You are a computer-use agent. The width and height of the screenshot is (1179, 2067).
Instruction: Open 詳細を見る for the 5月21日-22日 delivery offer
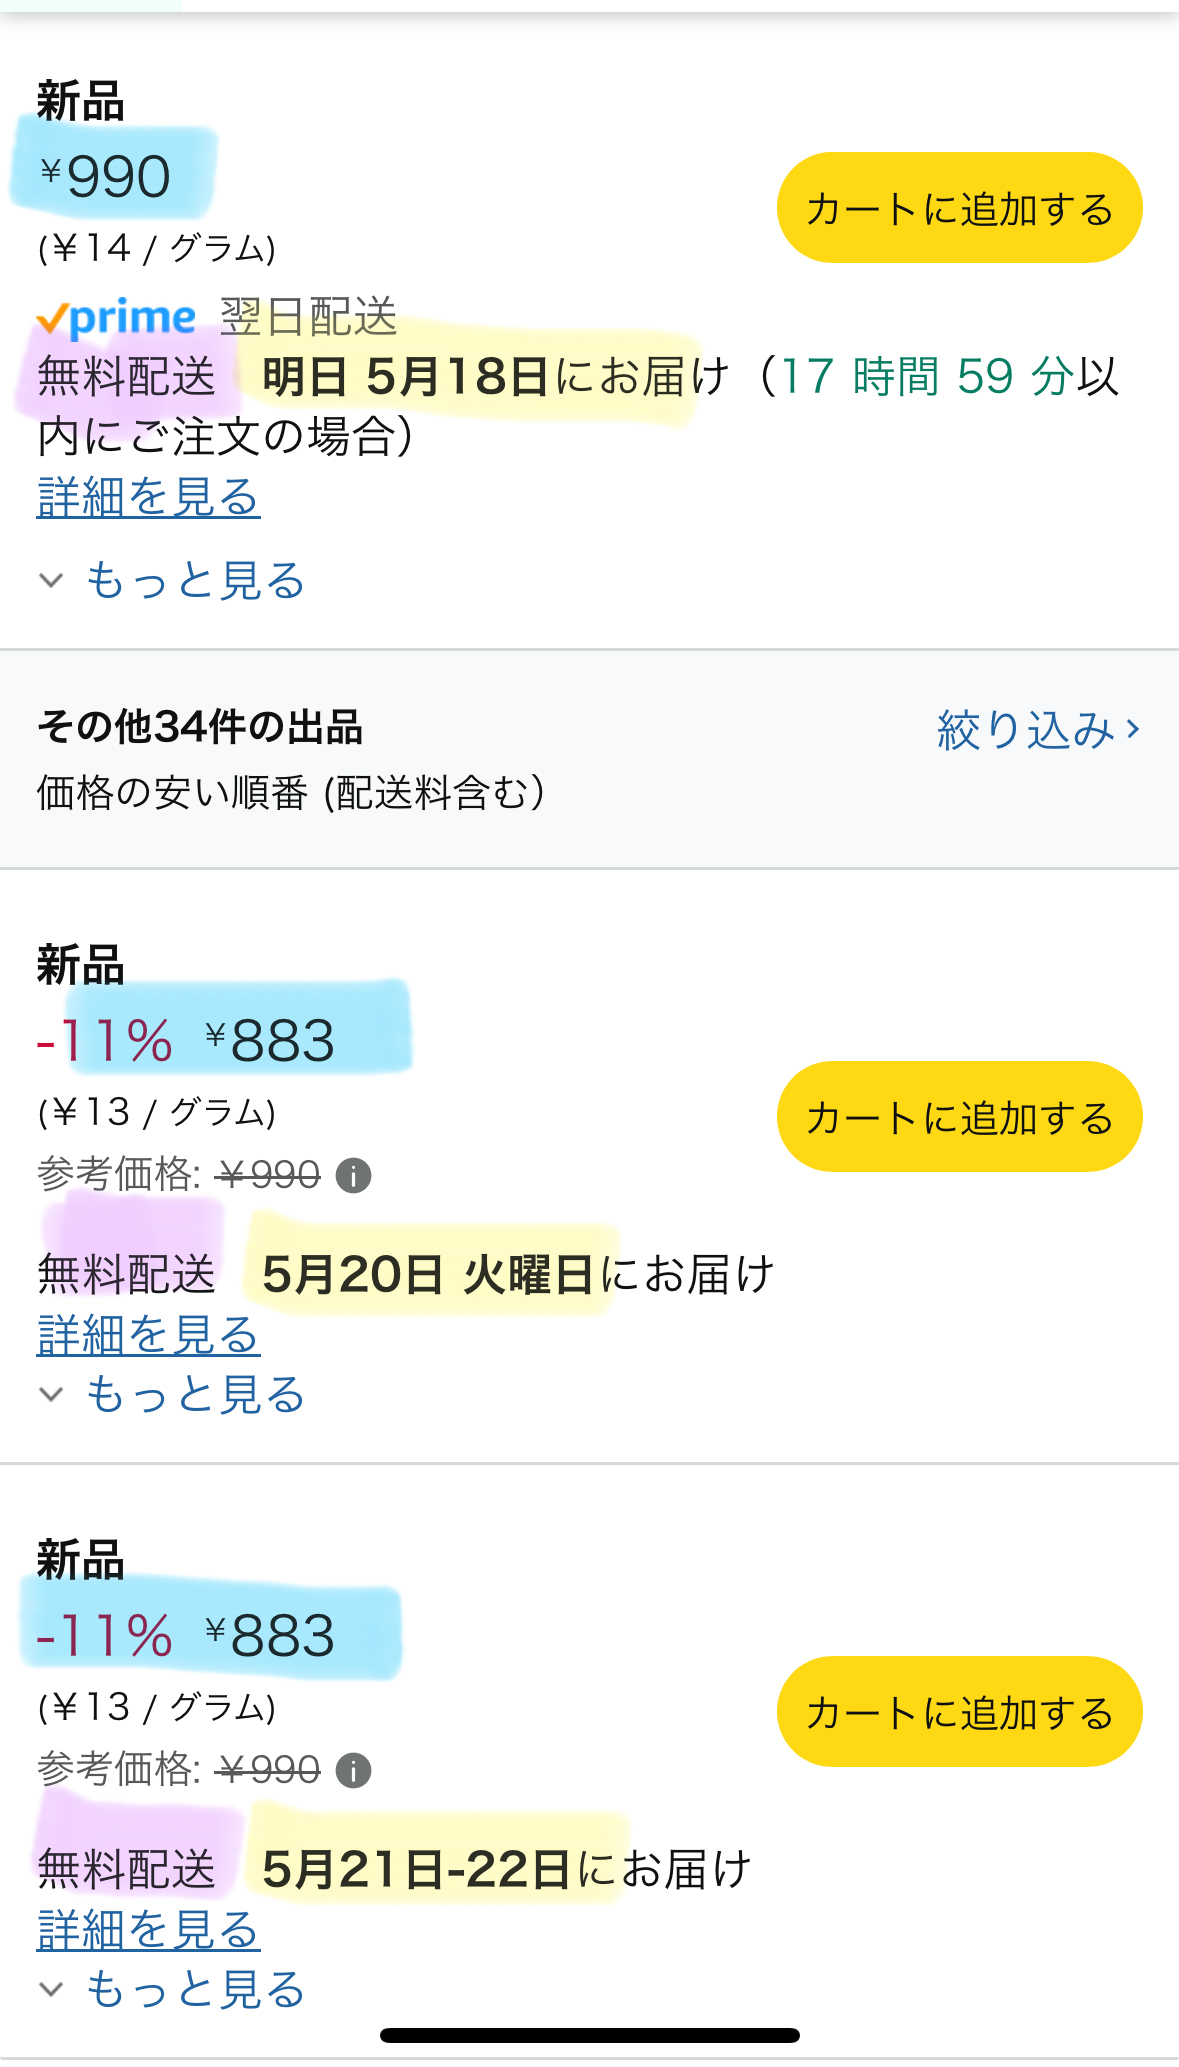[x=148, y=1930]
